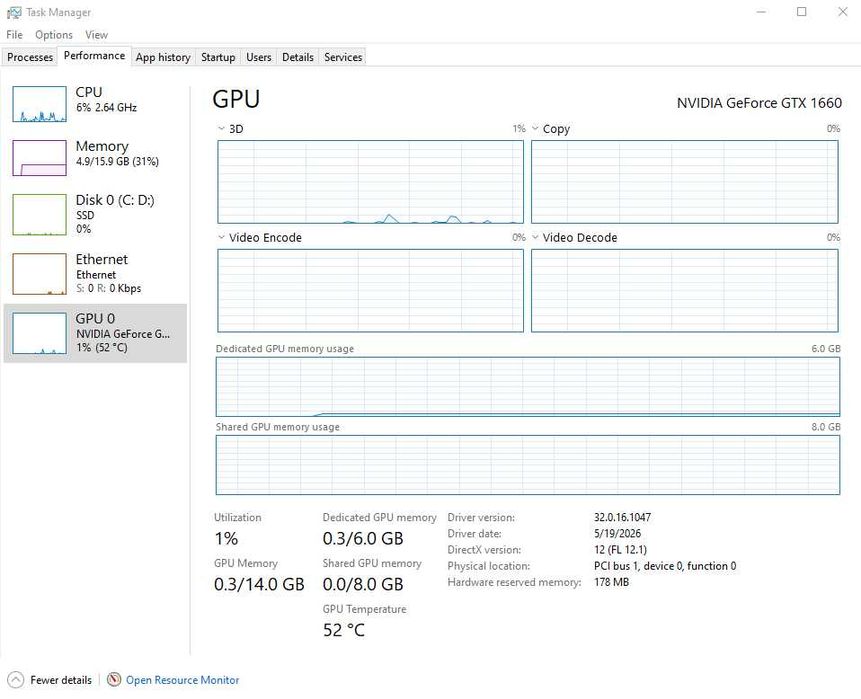861x699 pixels.
Task: Open the Video Decode engine dropdown chevron
Action: [x=535, y=237]
